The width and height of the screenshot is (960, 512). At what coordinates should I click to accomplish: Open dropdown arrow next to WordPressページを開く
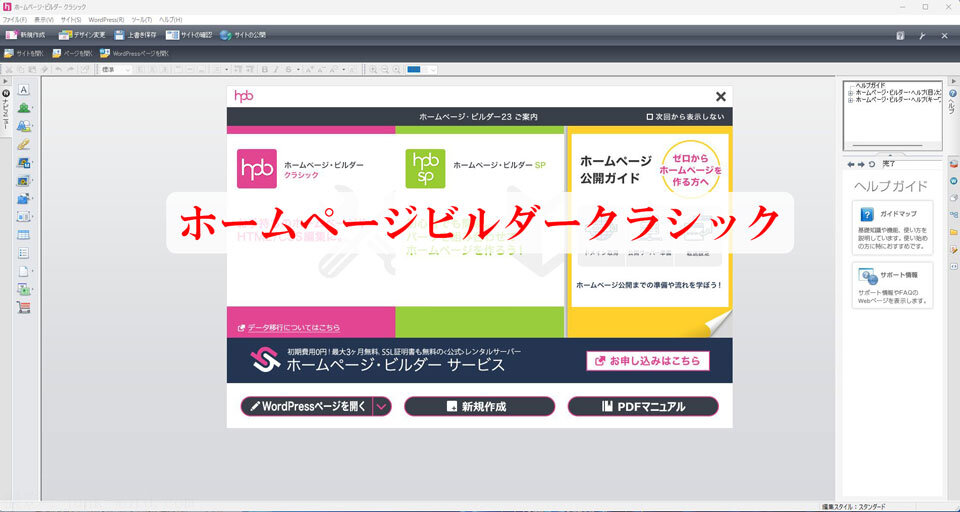click(x=382, y=406)
